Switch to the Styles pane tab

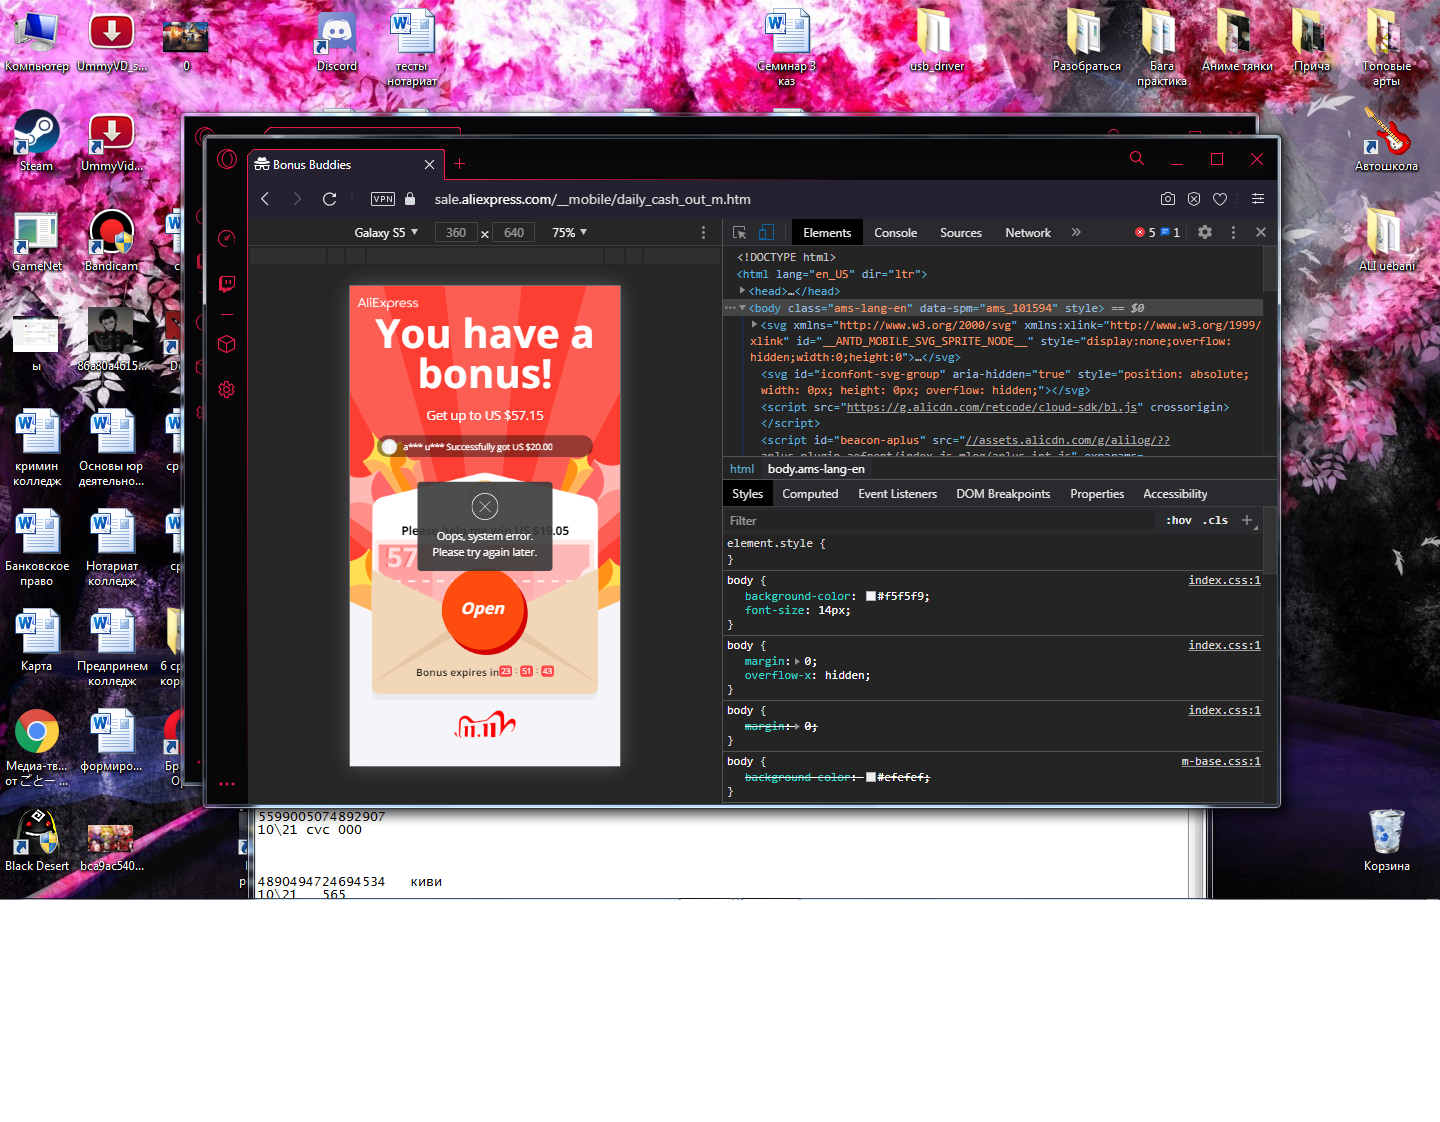point(747,494)
